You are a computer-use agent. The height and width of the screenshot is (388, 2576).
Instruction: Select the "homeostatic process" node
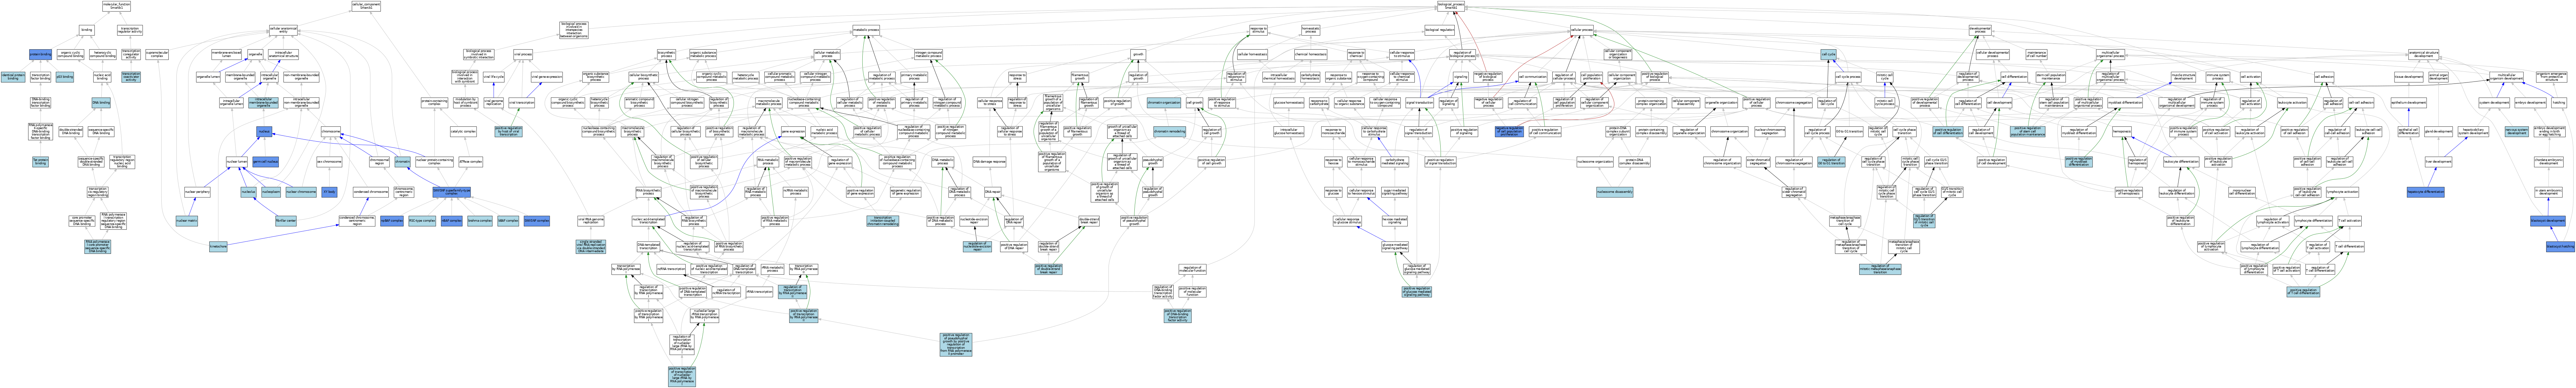pos(1311,30)
